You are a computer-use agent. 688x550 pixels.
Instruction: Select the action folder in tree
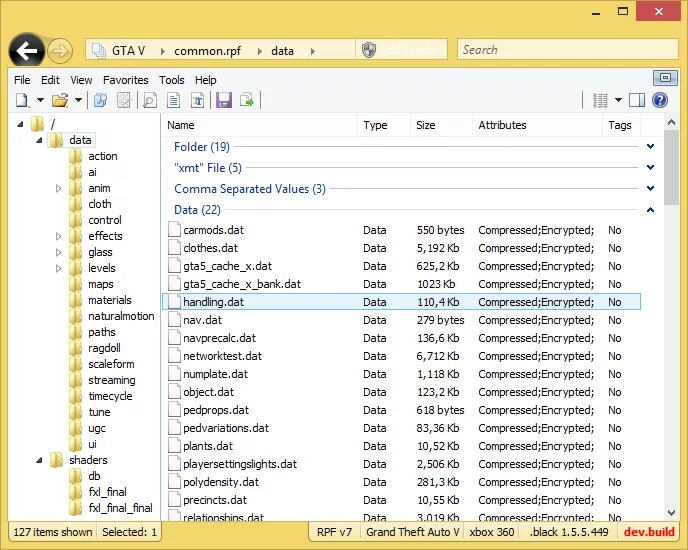coord(103,156)
